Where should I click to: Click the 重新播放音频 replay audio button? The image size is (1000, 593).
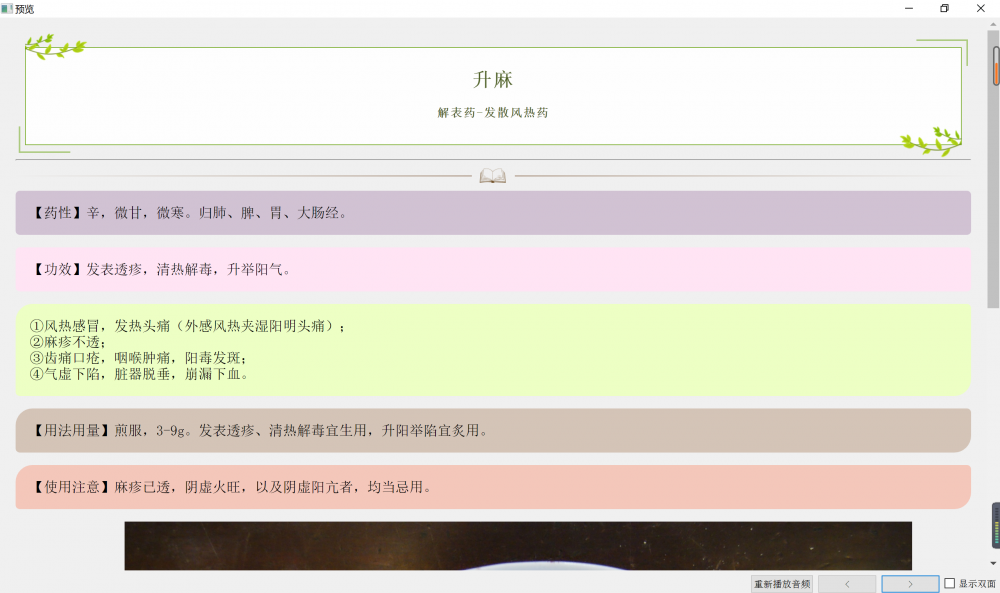pyautogui.click(x=782, y=583)
